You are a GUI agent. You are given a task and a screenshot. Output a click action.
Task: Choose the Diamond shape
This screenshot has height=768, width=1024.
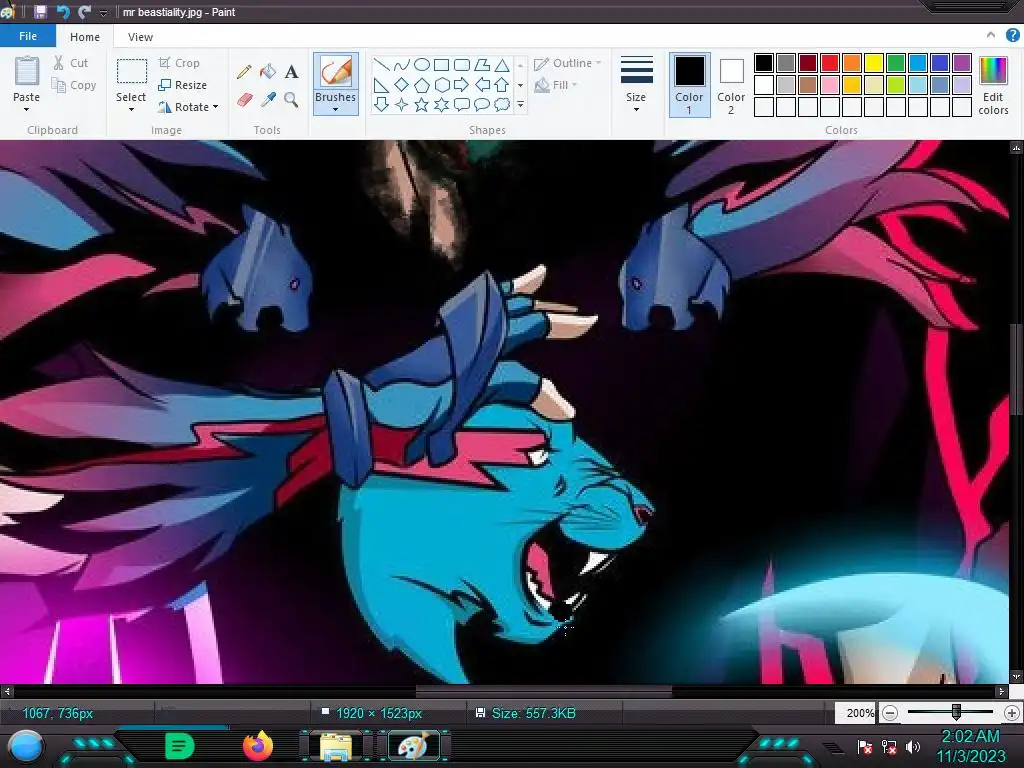402,85
